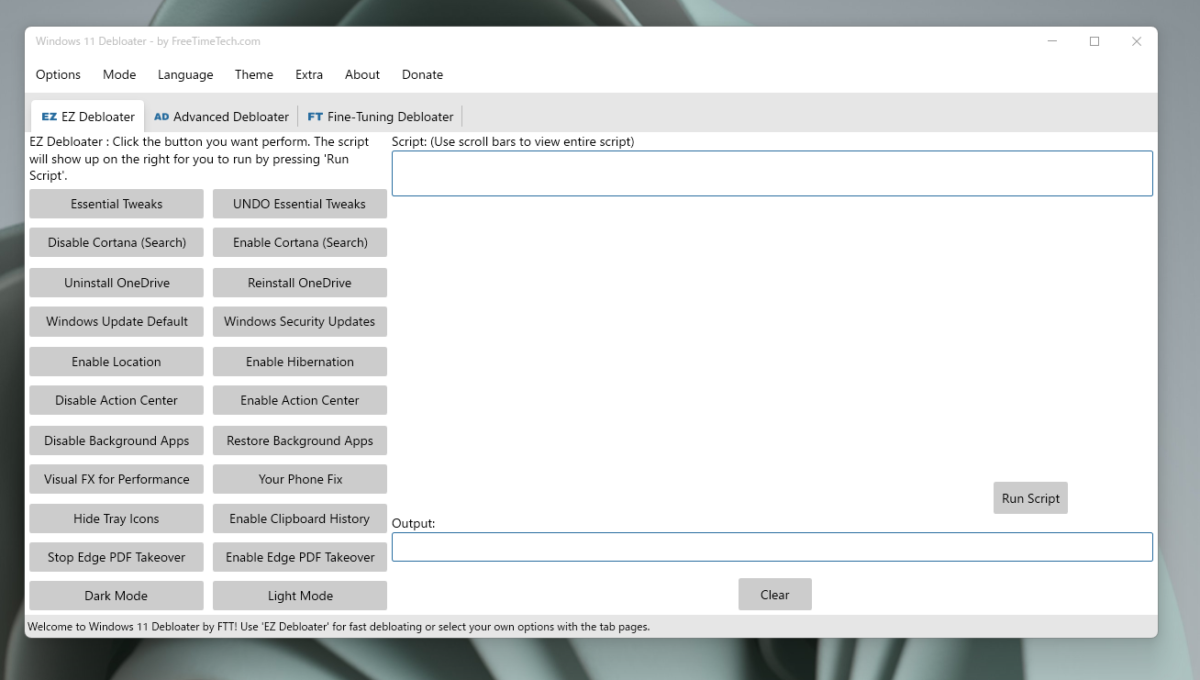Open the About menu
Screen dimensions: 1200x680
coord(362,74)
